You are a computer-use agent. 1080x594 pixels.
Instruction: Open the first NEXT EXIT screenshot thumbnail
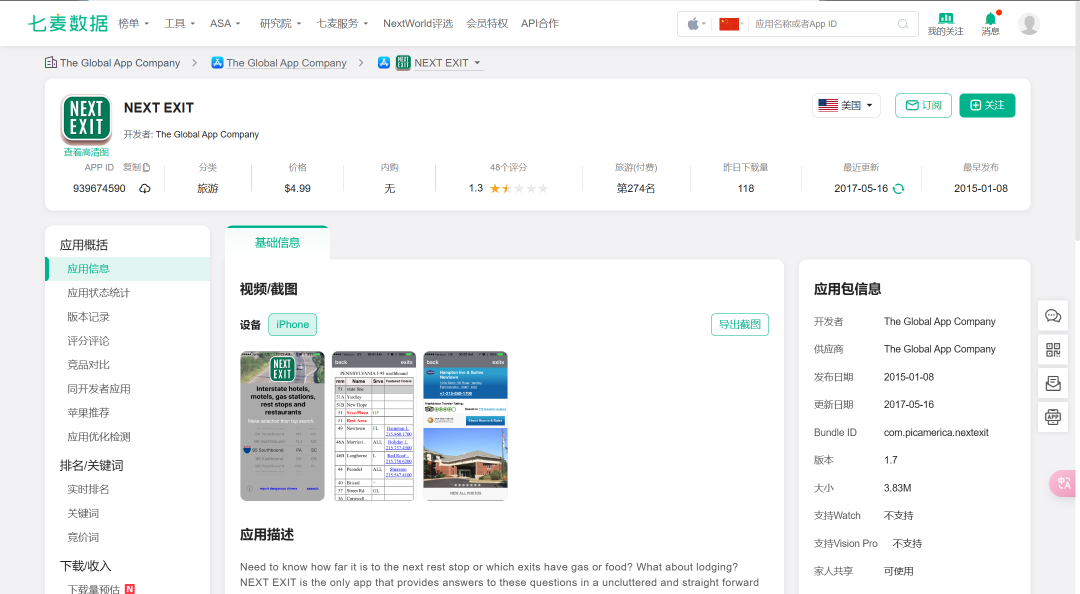[x=282, y=426]
